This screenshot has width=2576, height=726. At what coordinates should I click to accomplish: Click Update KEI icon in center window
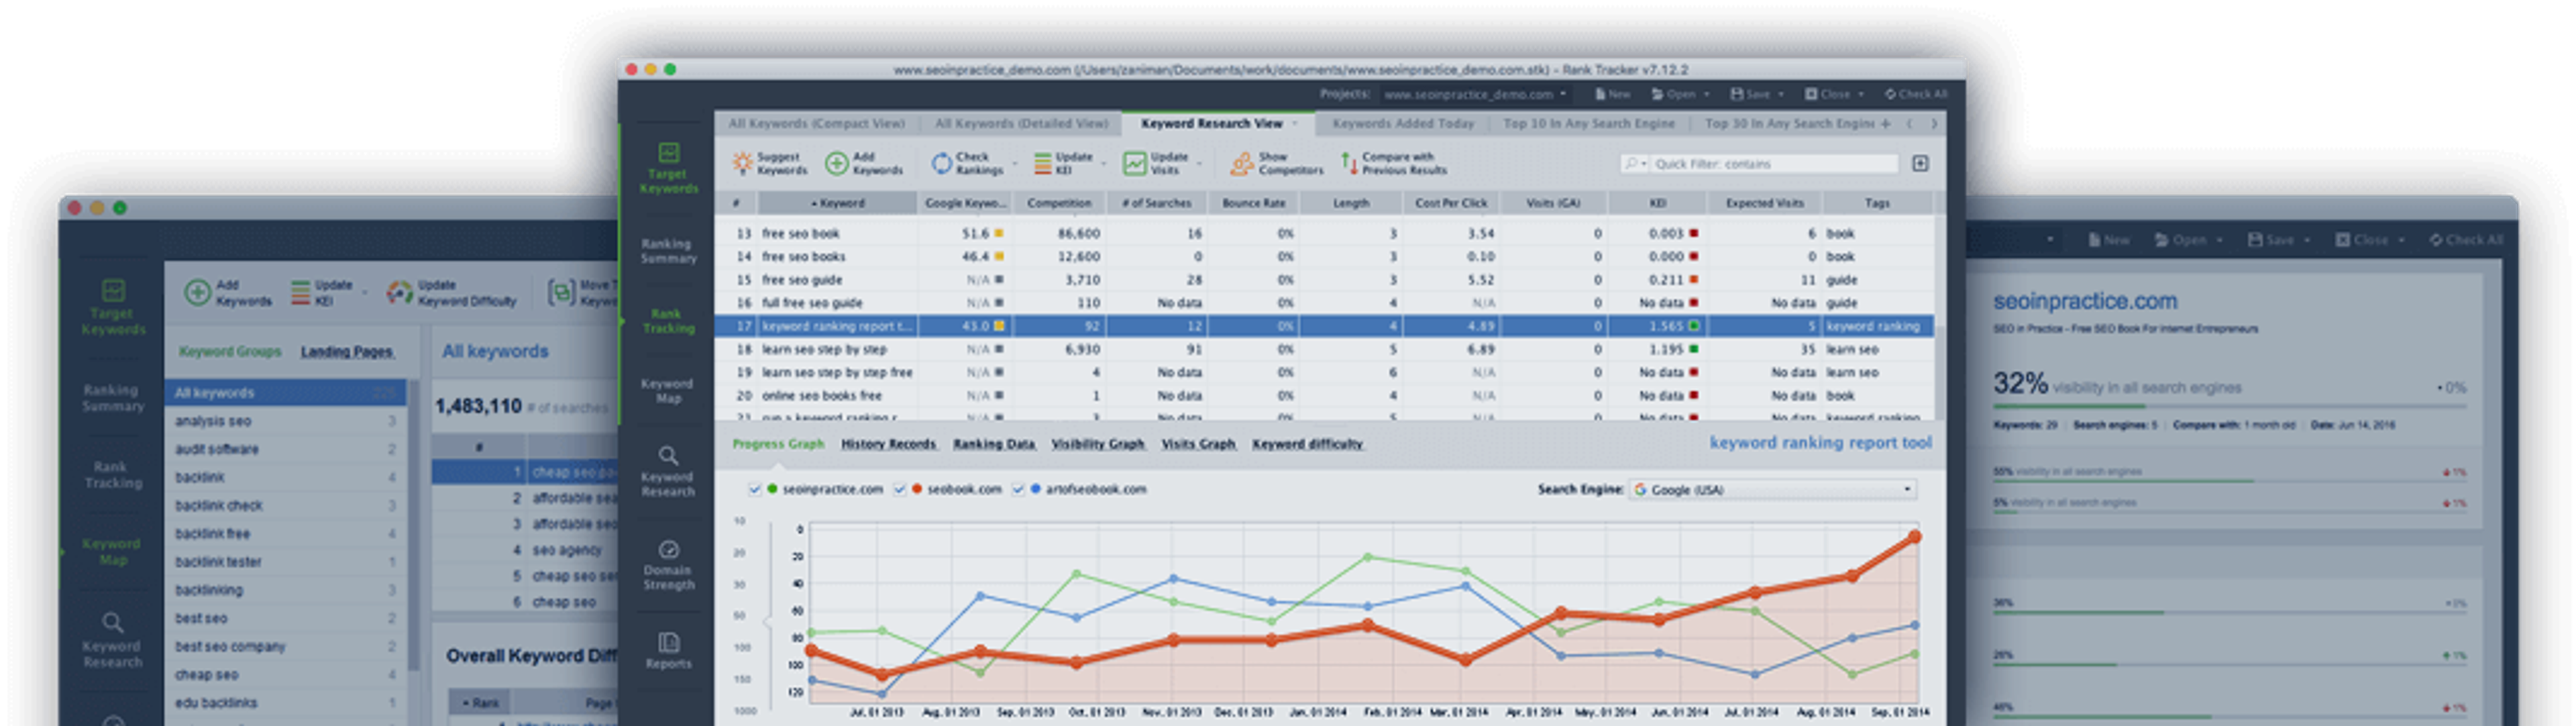(x=1042, y=163)
